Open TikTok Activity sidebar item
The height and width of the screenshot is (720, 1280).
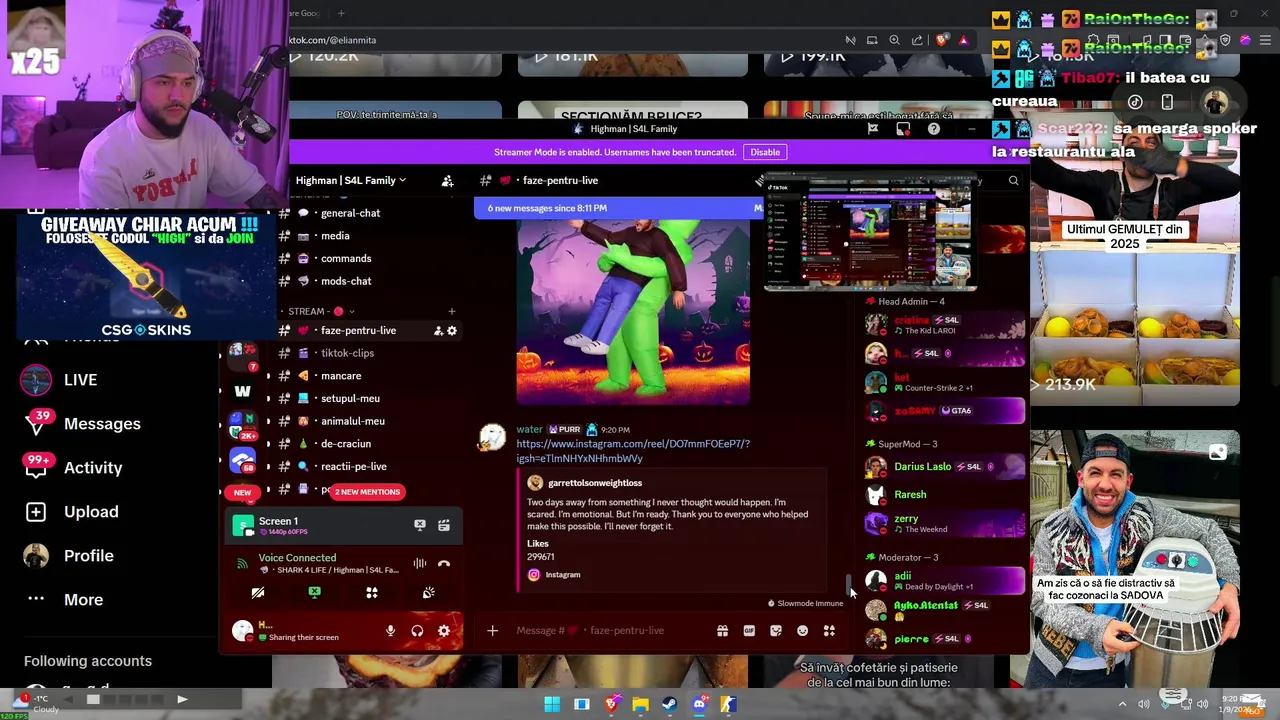[74, 468]
